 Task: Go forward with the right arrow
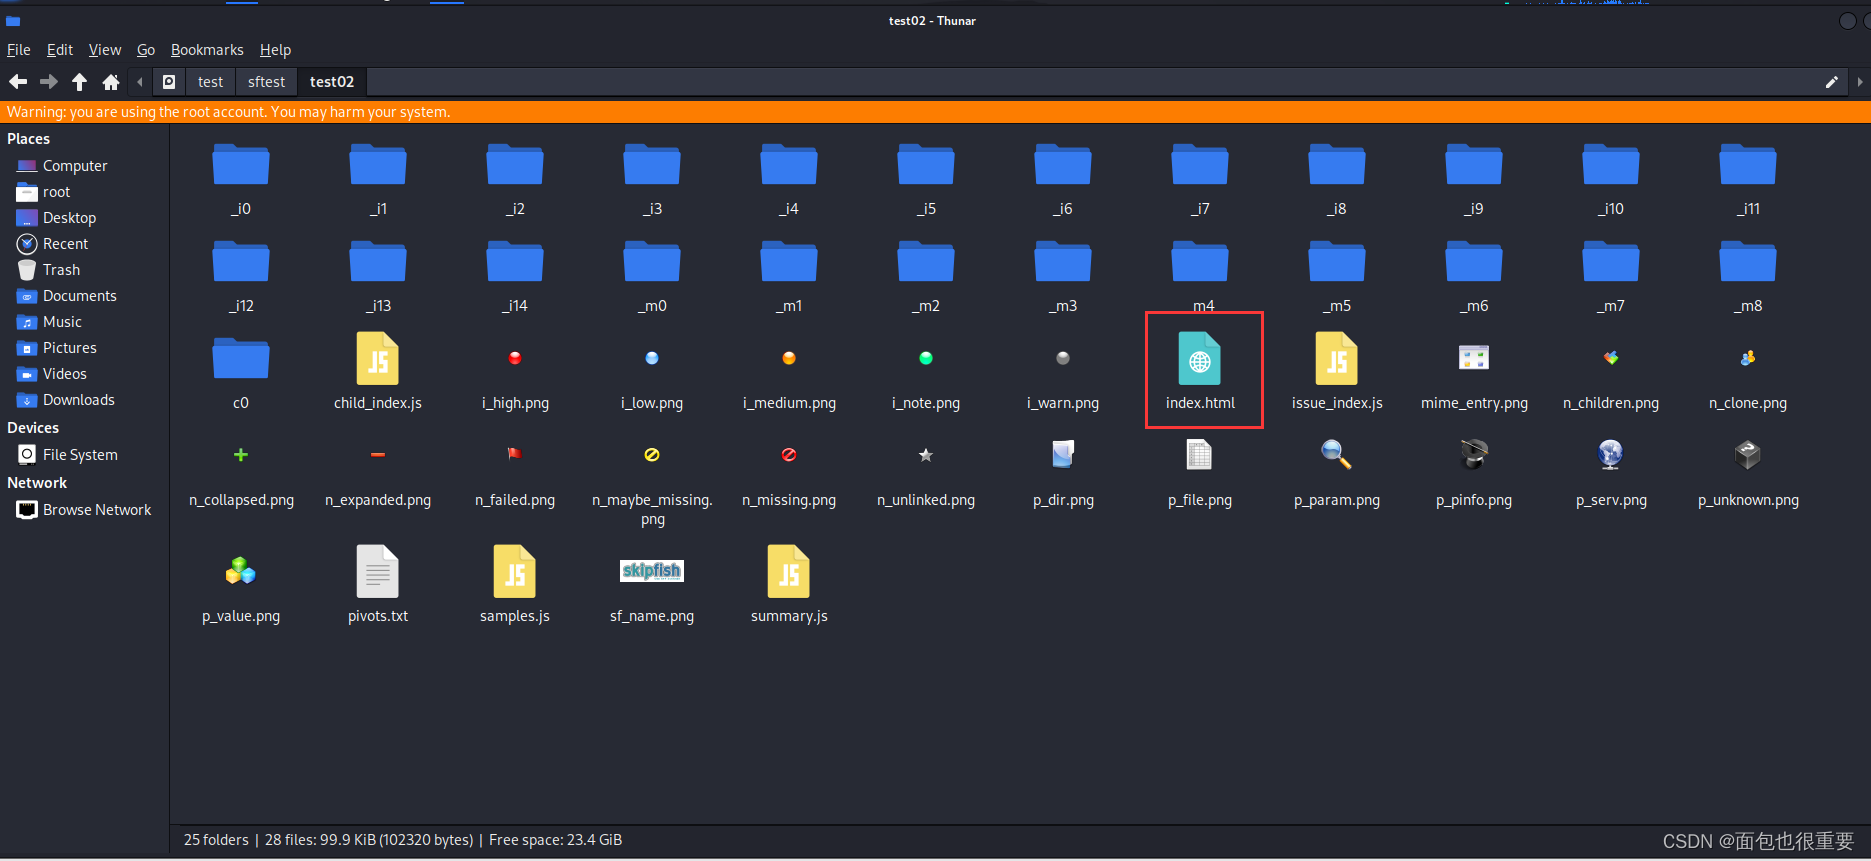pos(48,82)
